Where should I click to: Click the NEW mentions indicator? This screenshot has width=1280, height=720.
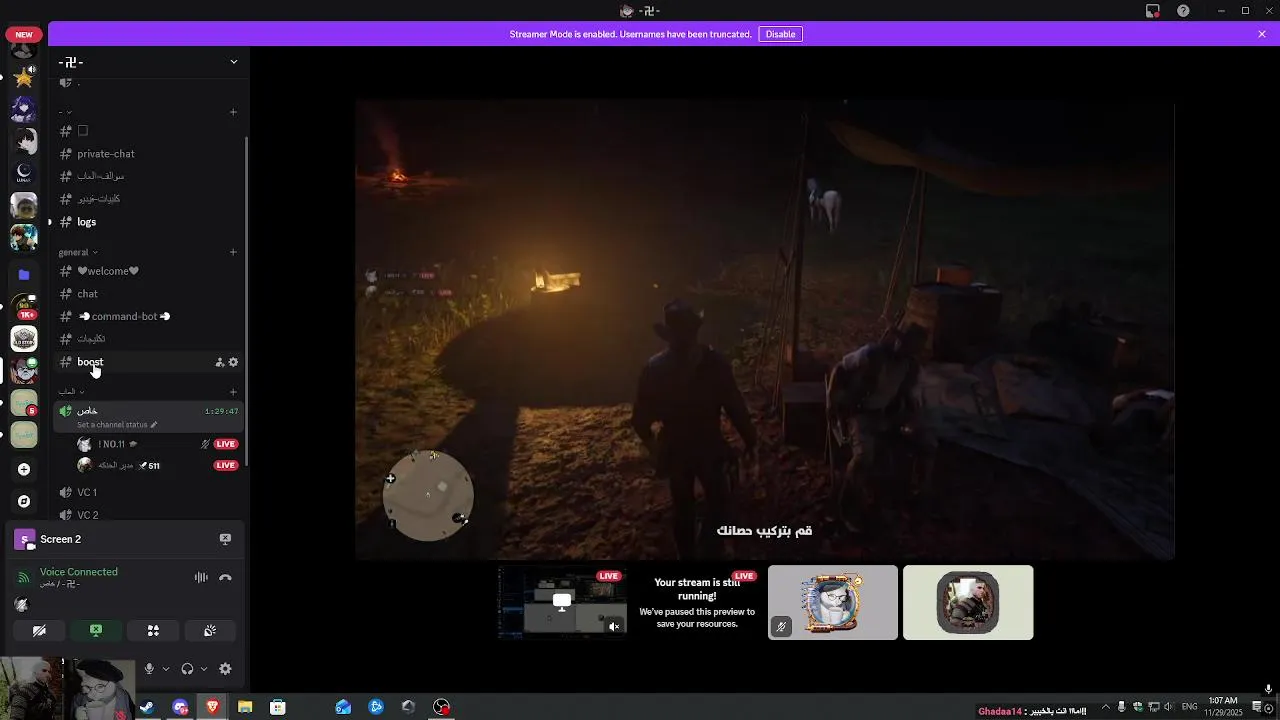click(24, 34)
